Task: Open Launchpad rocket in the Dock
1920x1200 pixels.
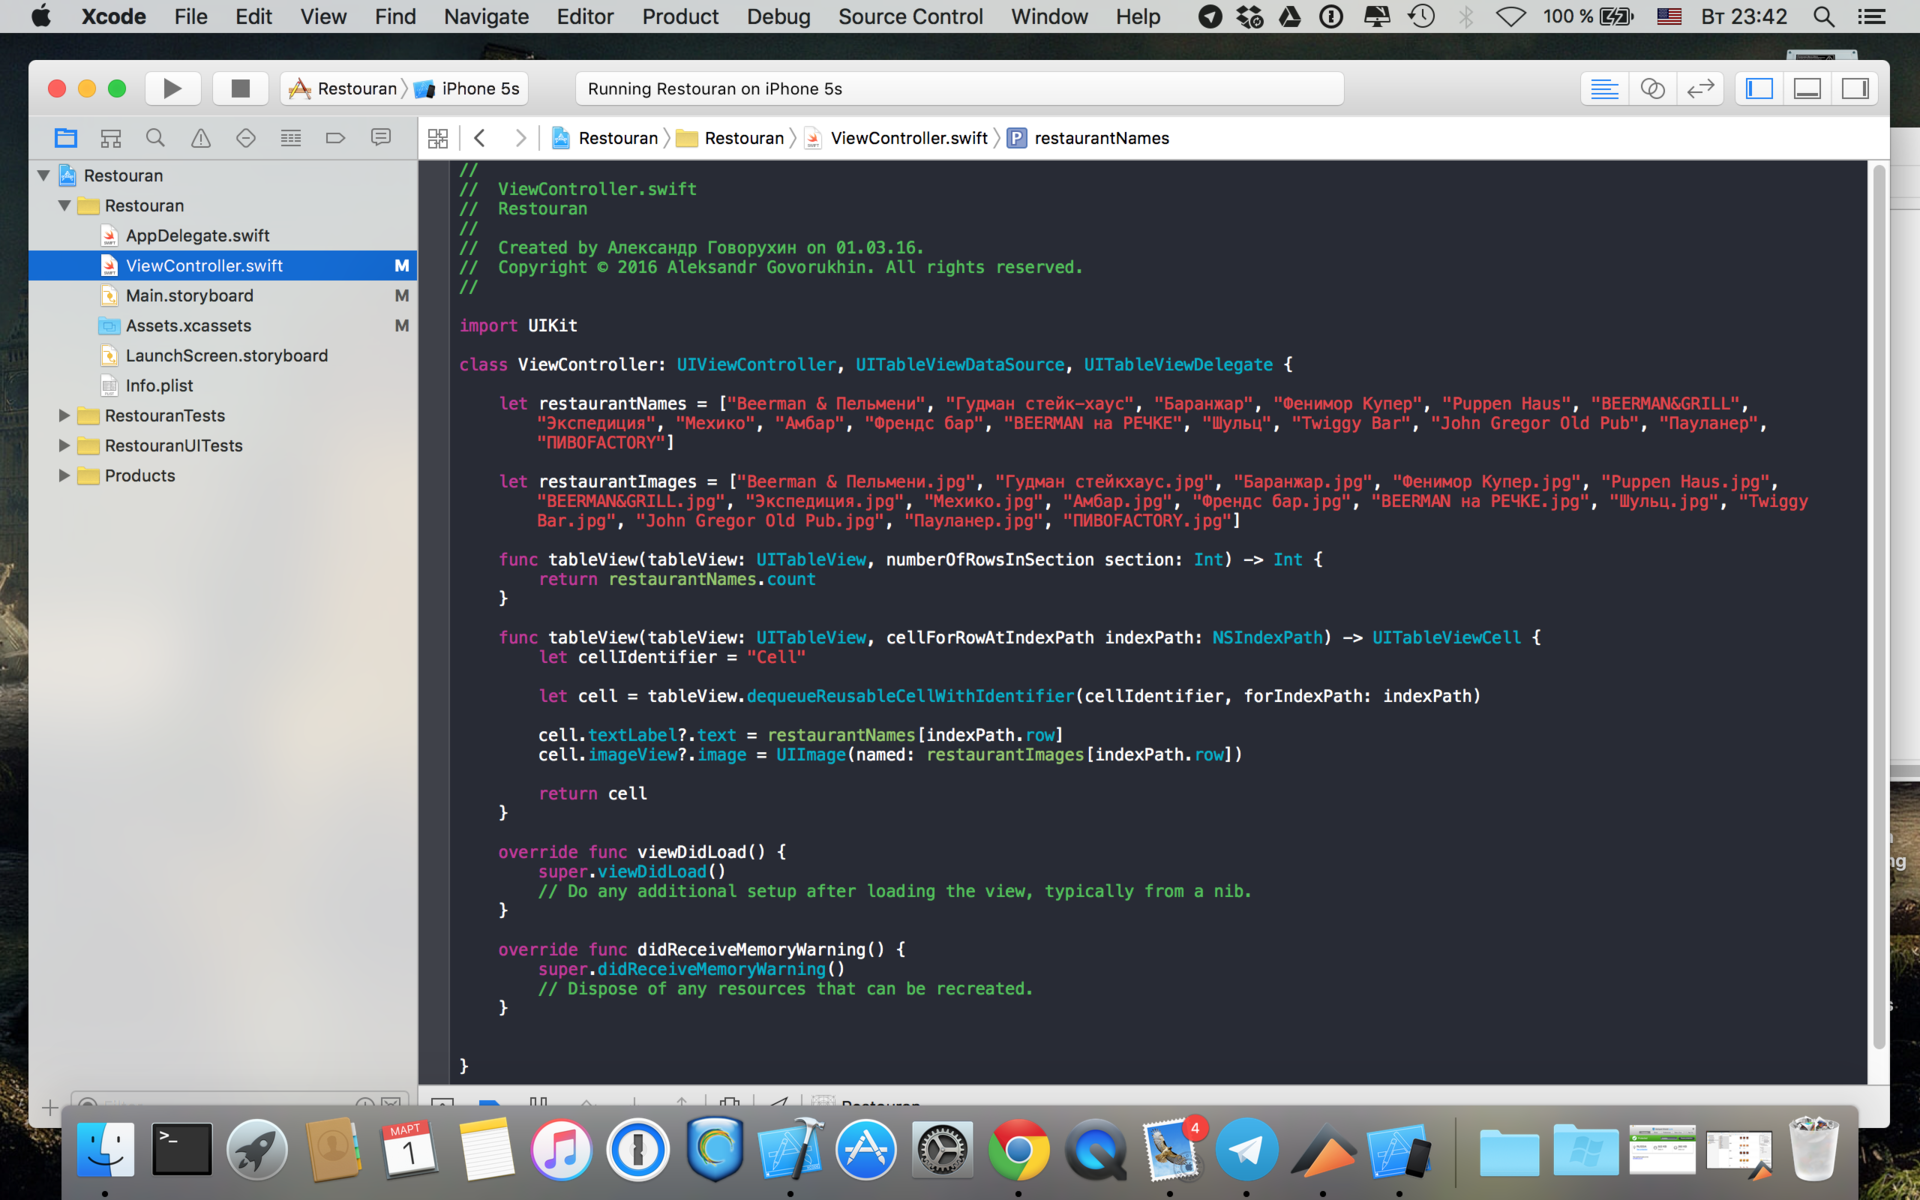Action: pos(257,1150)
